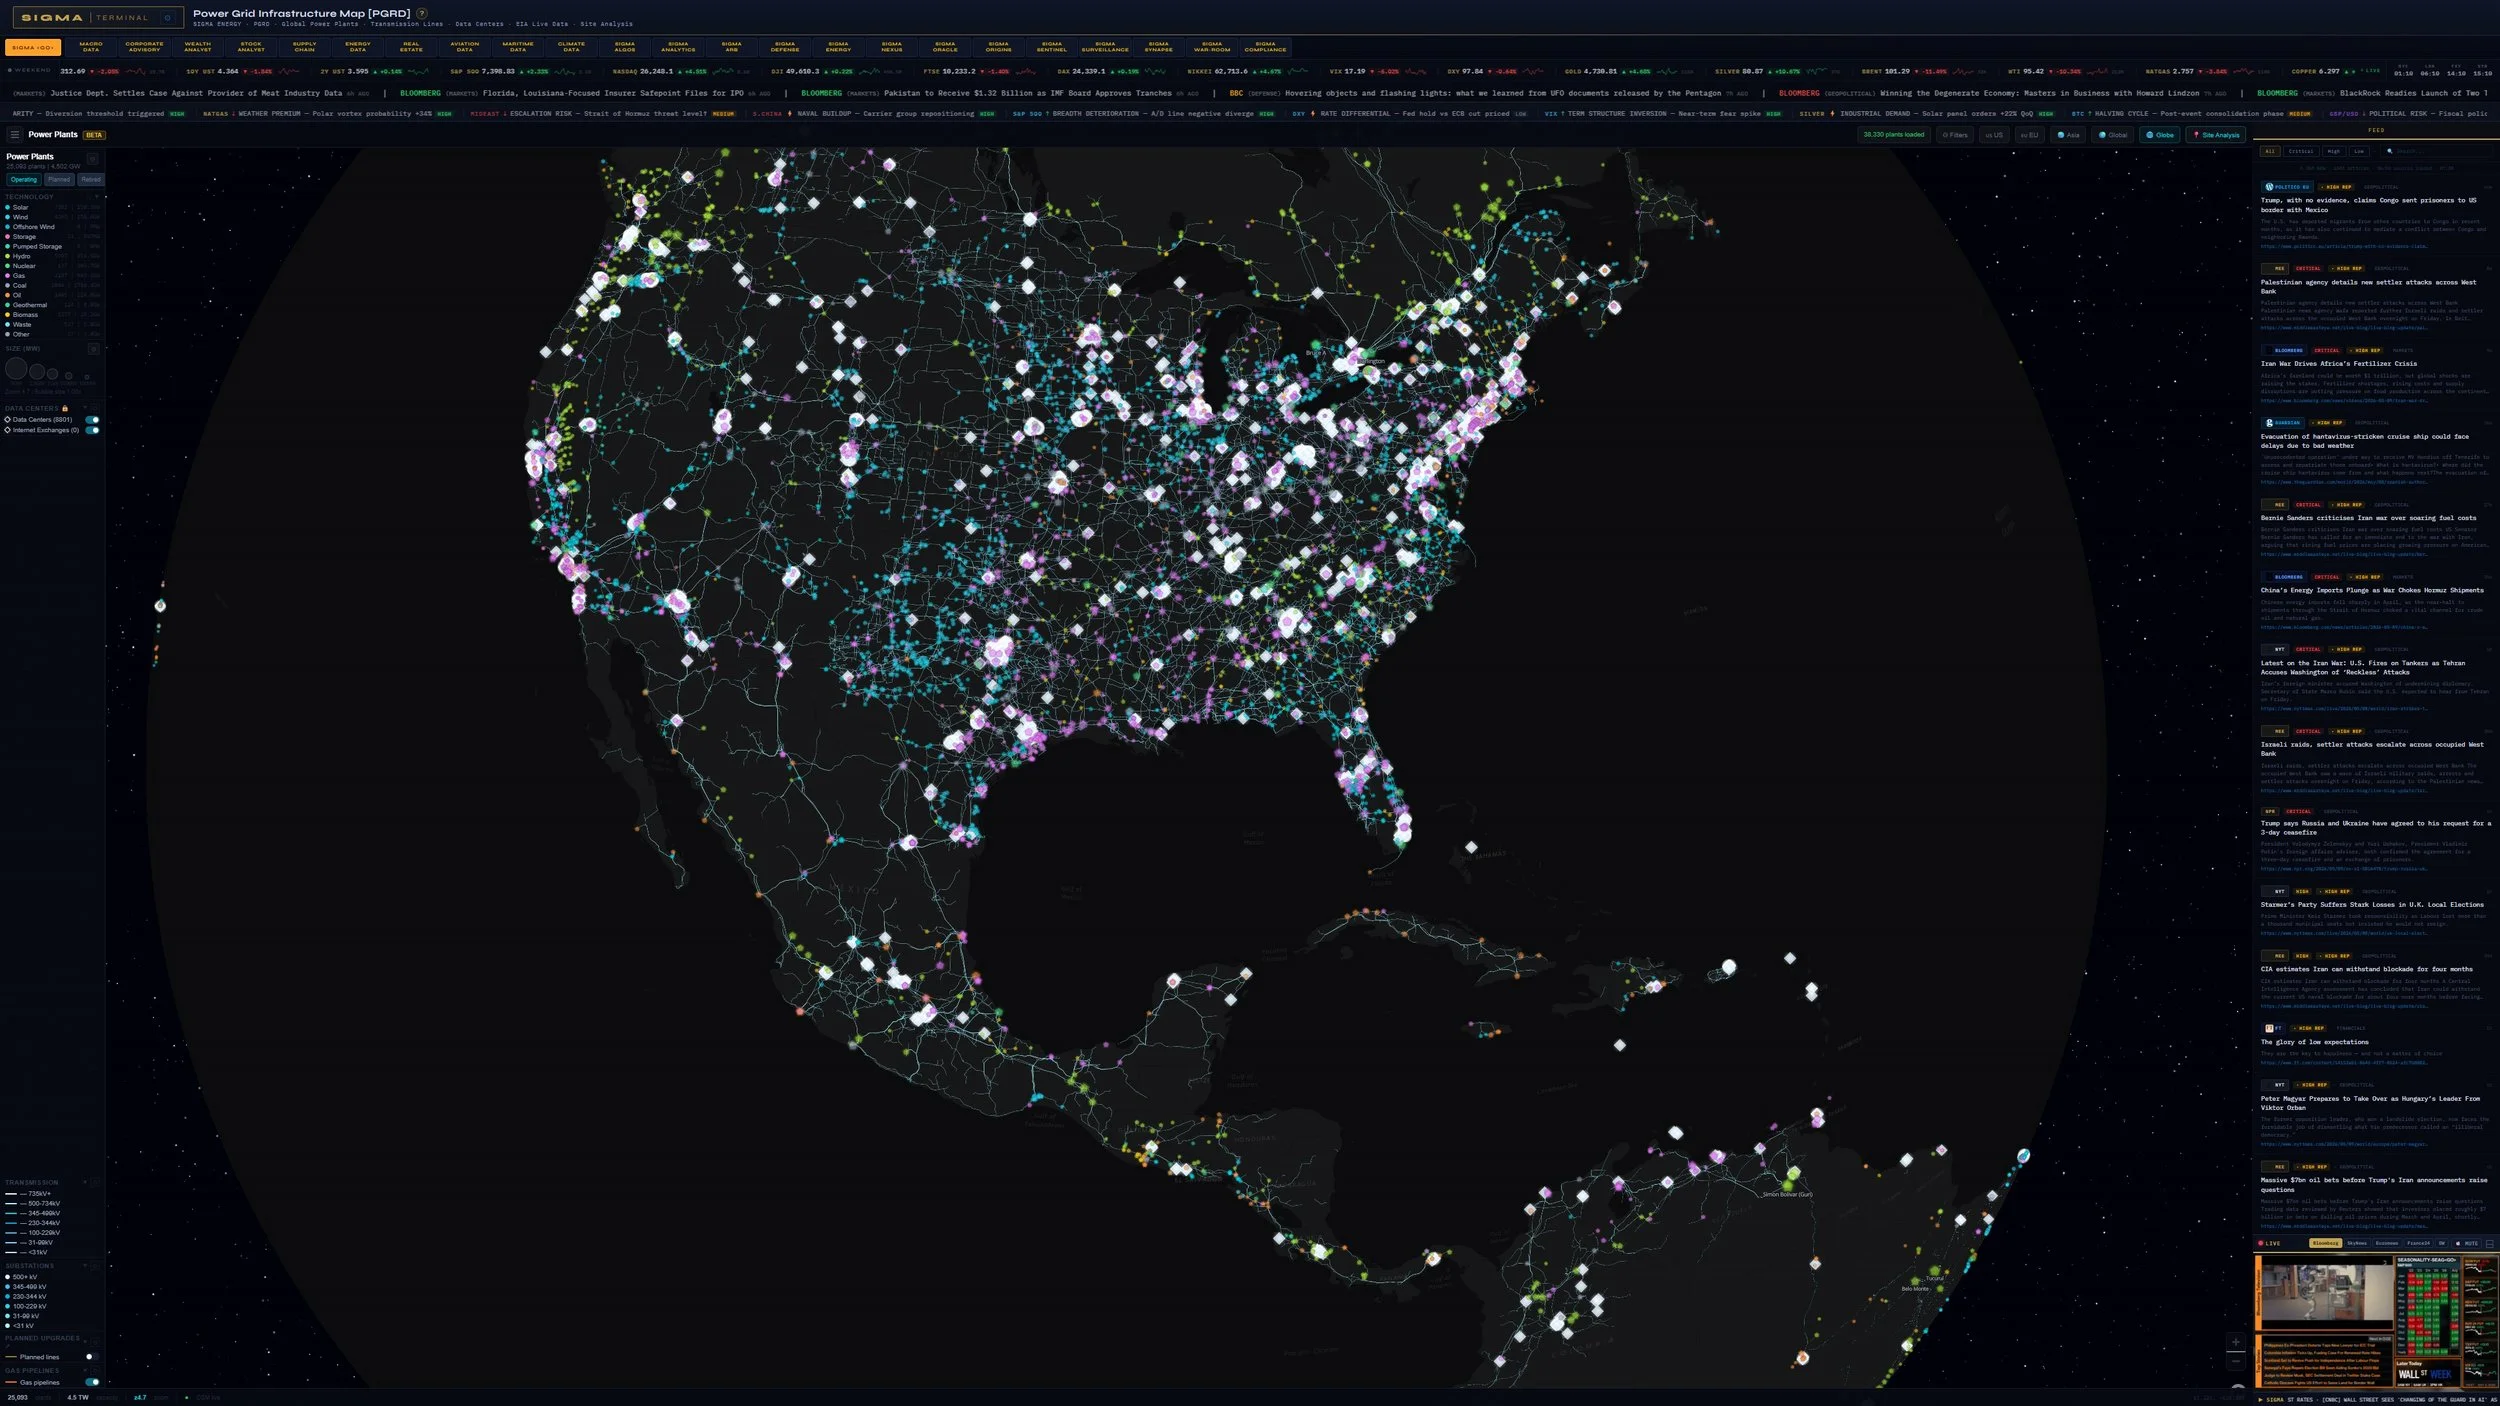Click the Internet Exchanges diamond legend icon
The width and height of the screenshot is (2500, 1406).
pyautogui.click(x=8, y=430)
